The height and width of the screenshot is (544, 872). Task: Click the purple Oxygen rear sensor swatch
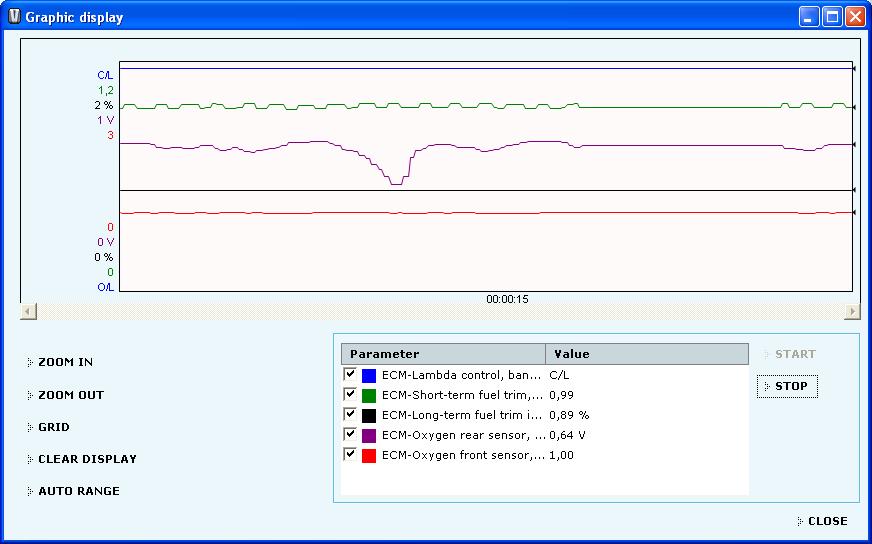(x=369, y=436)
